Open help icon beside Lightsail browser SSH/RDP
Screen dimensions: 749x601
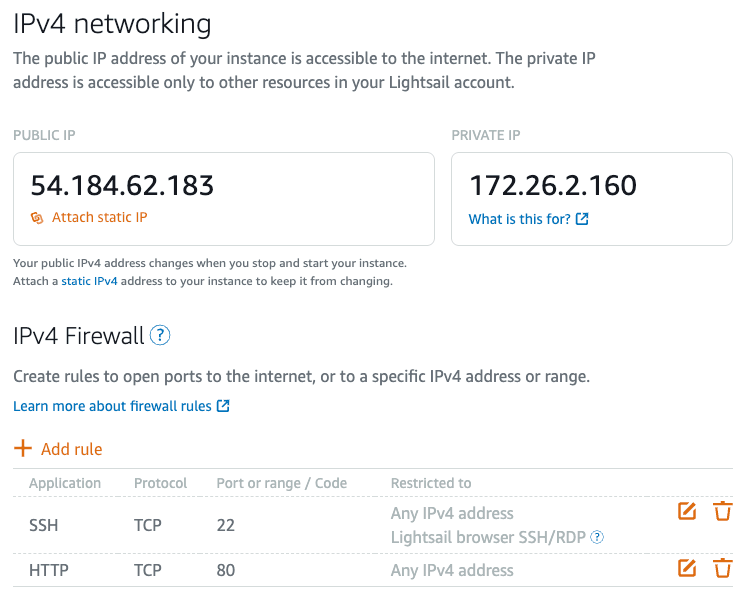[597, 537]
